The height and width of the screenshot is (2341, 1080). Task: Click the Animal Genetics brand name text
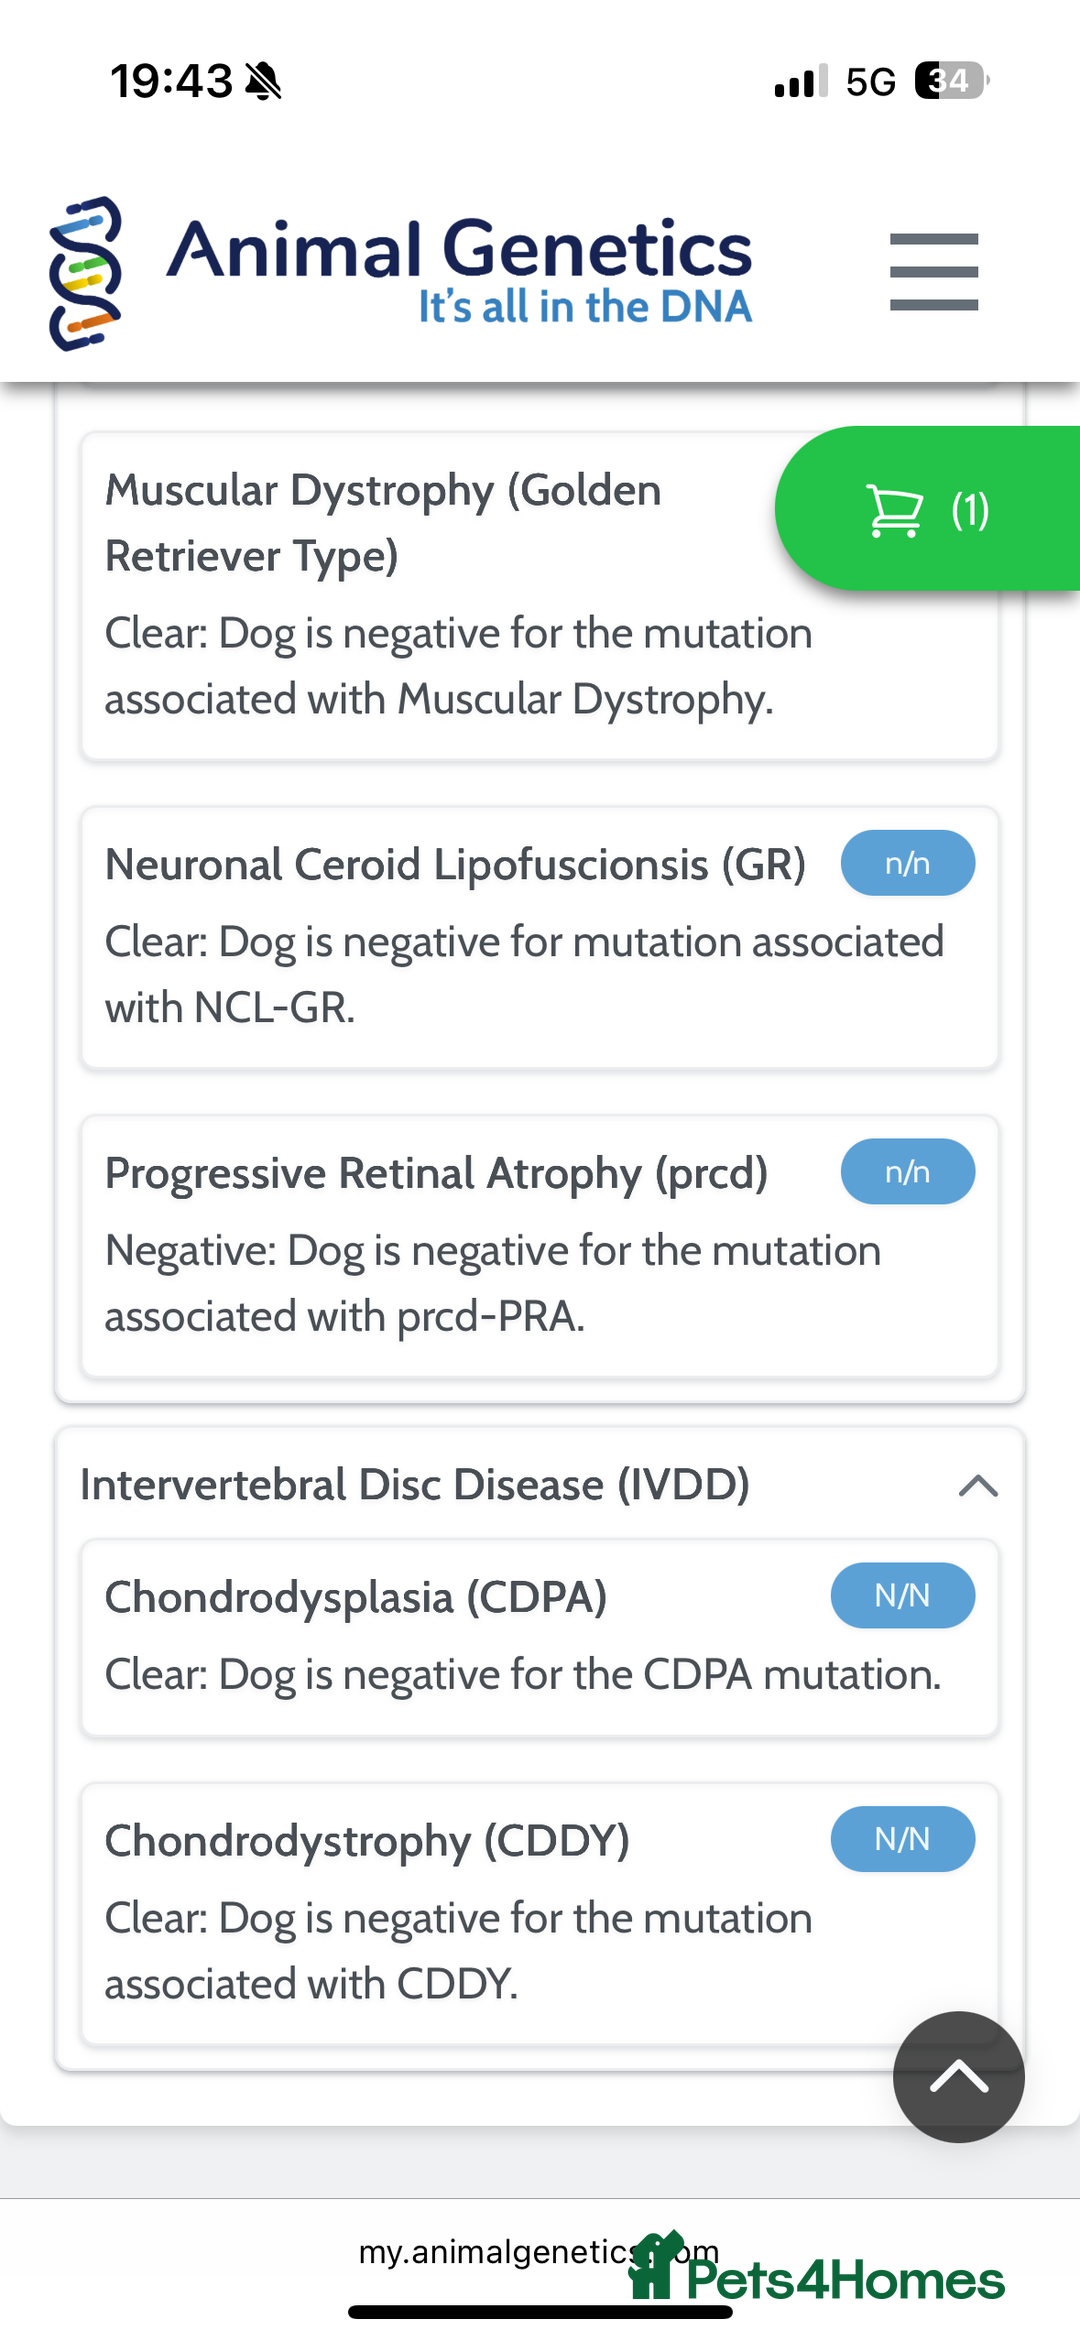[x=459, y=250]
